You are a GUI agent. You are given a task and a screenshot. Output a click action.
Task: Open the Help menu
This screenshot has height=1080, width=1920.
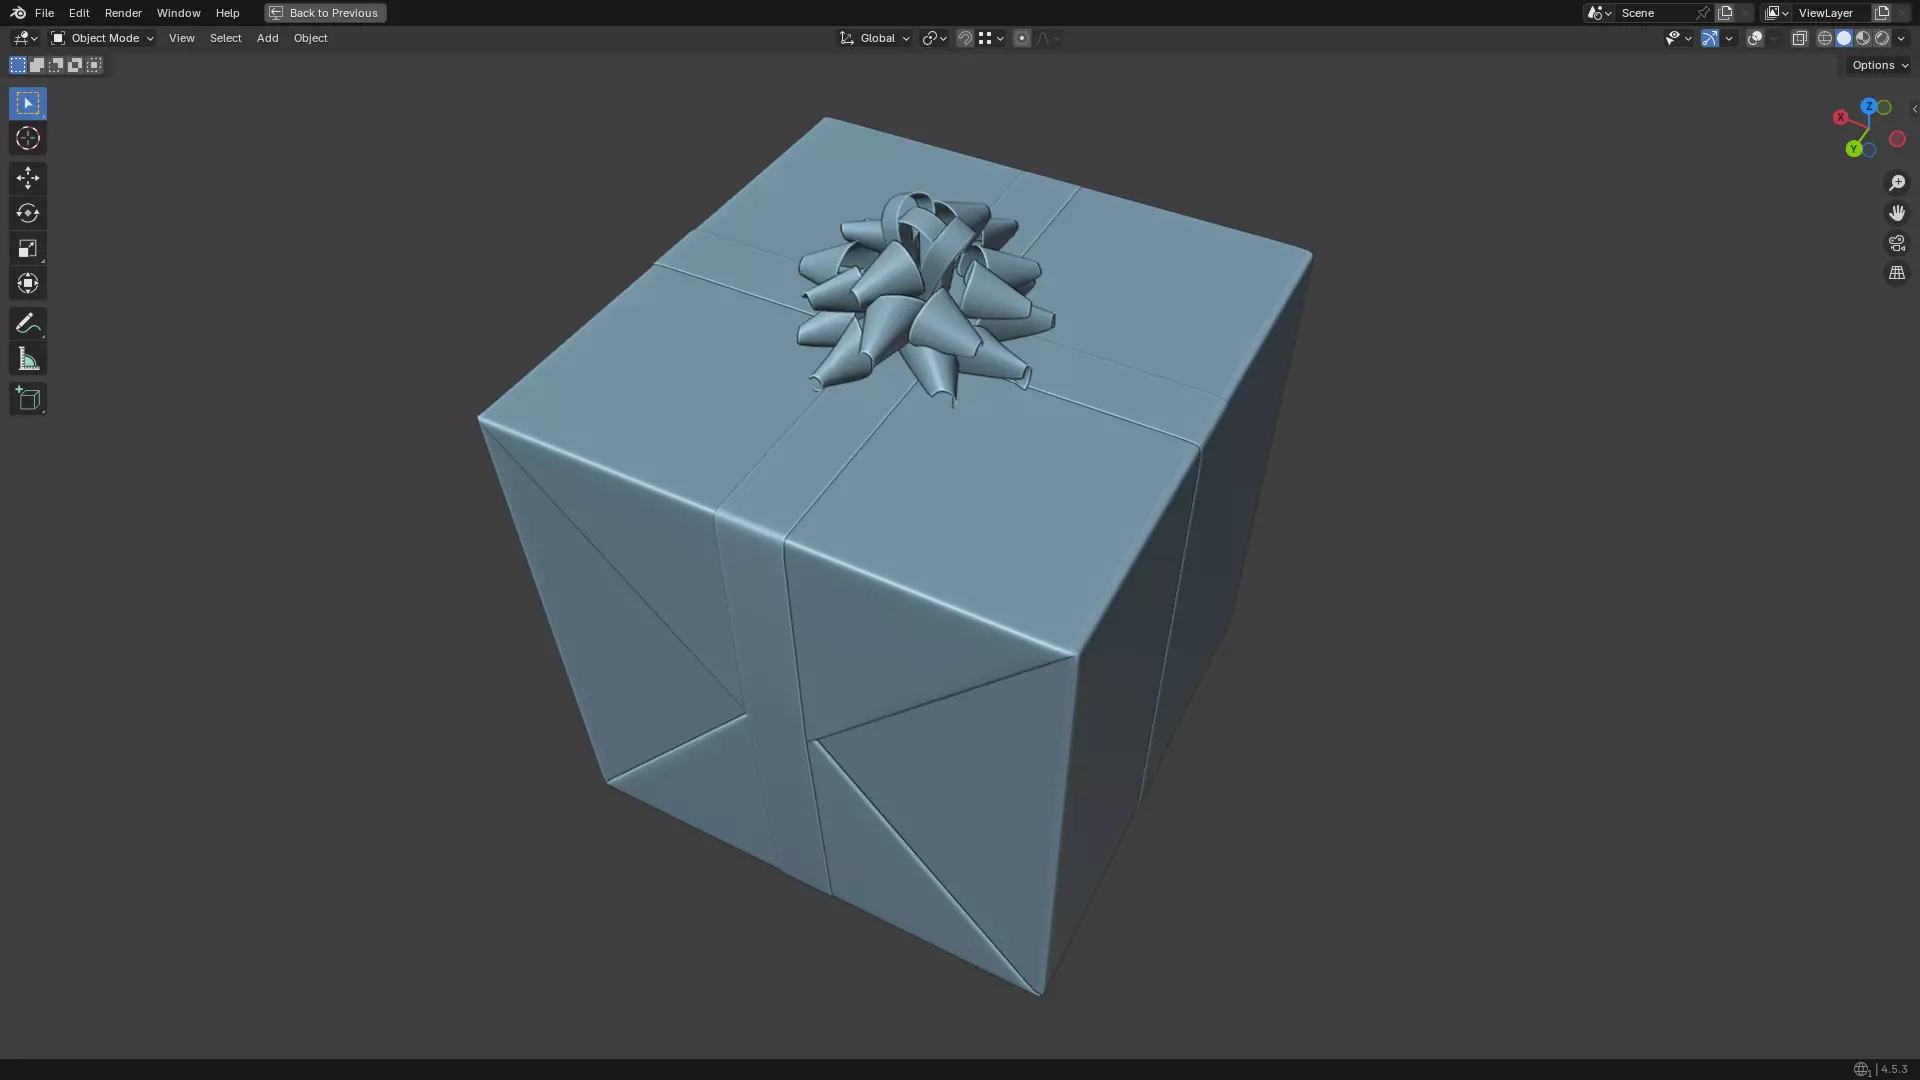[227, 13]
